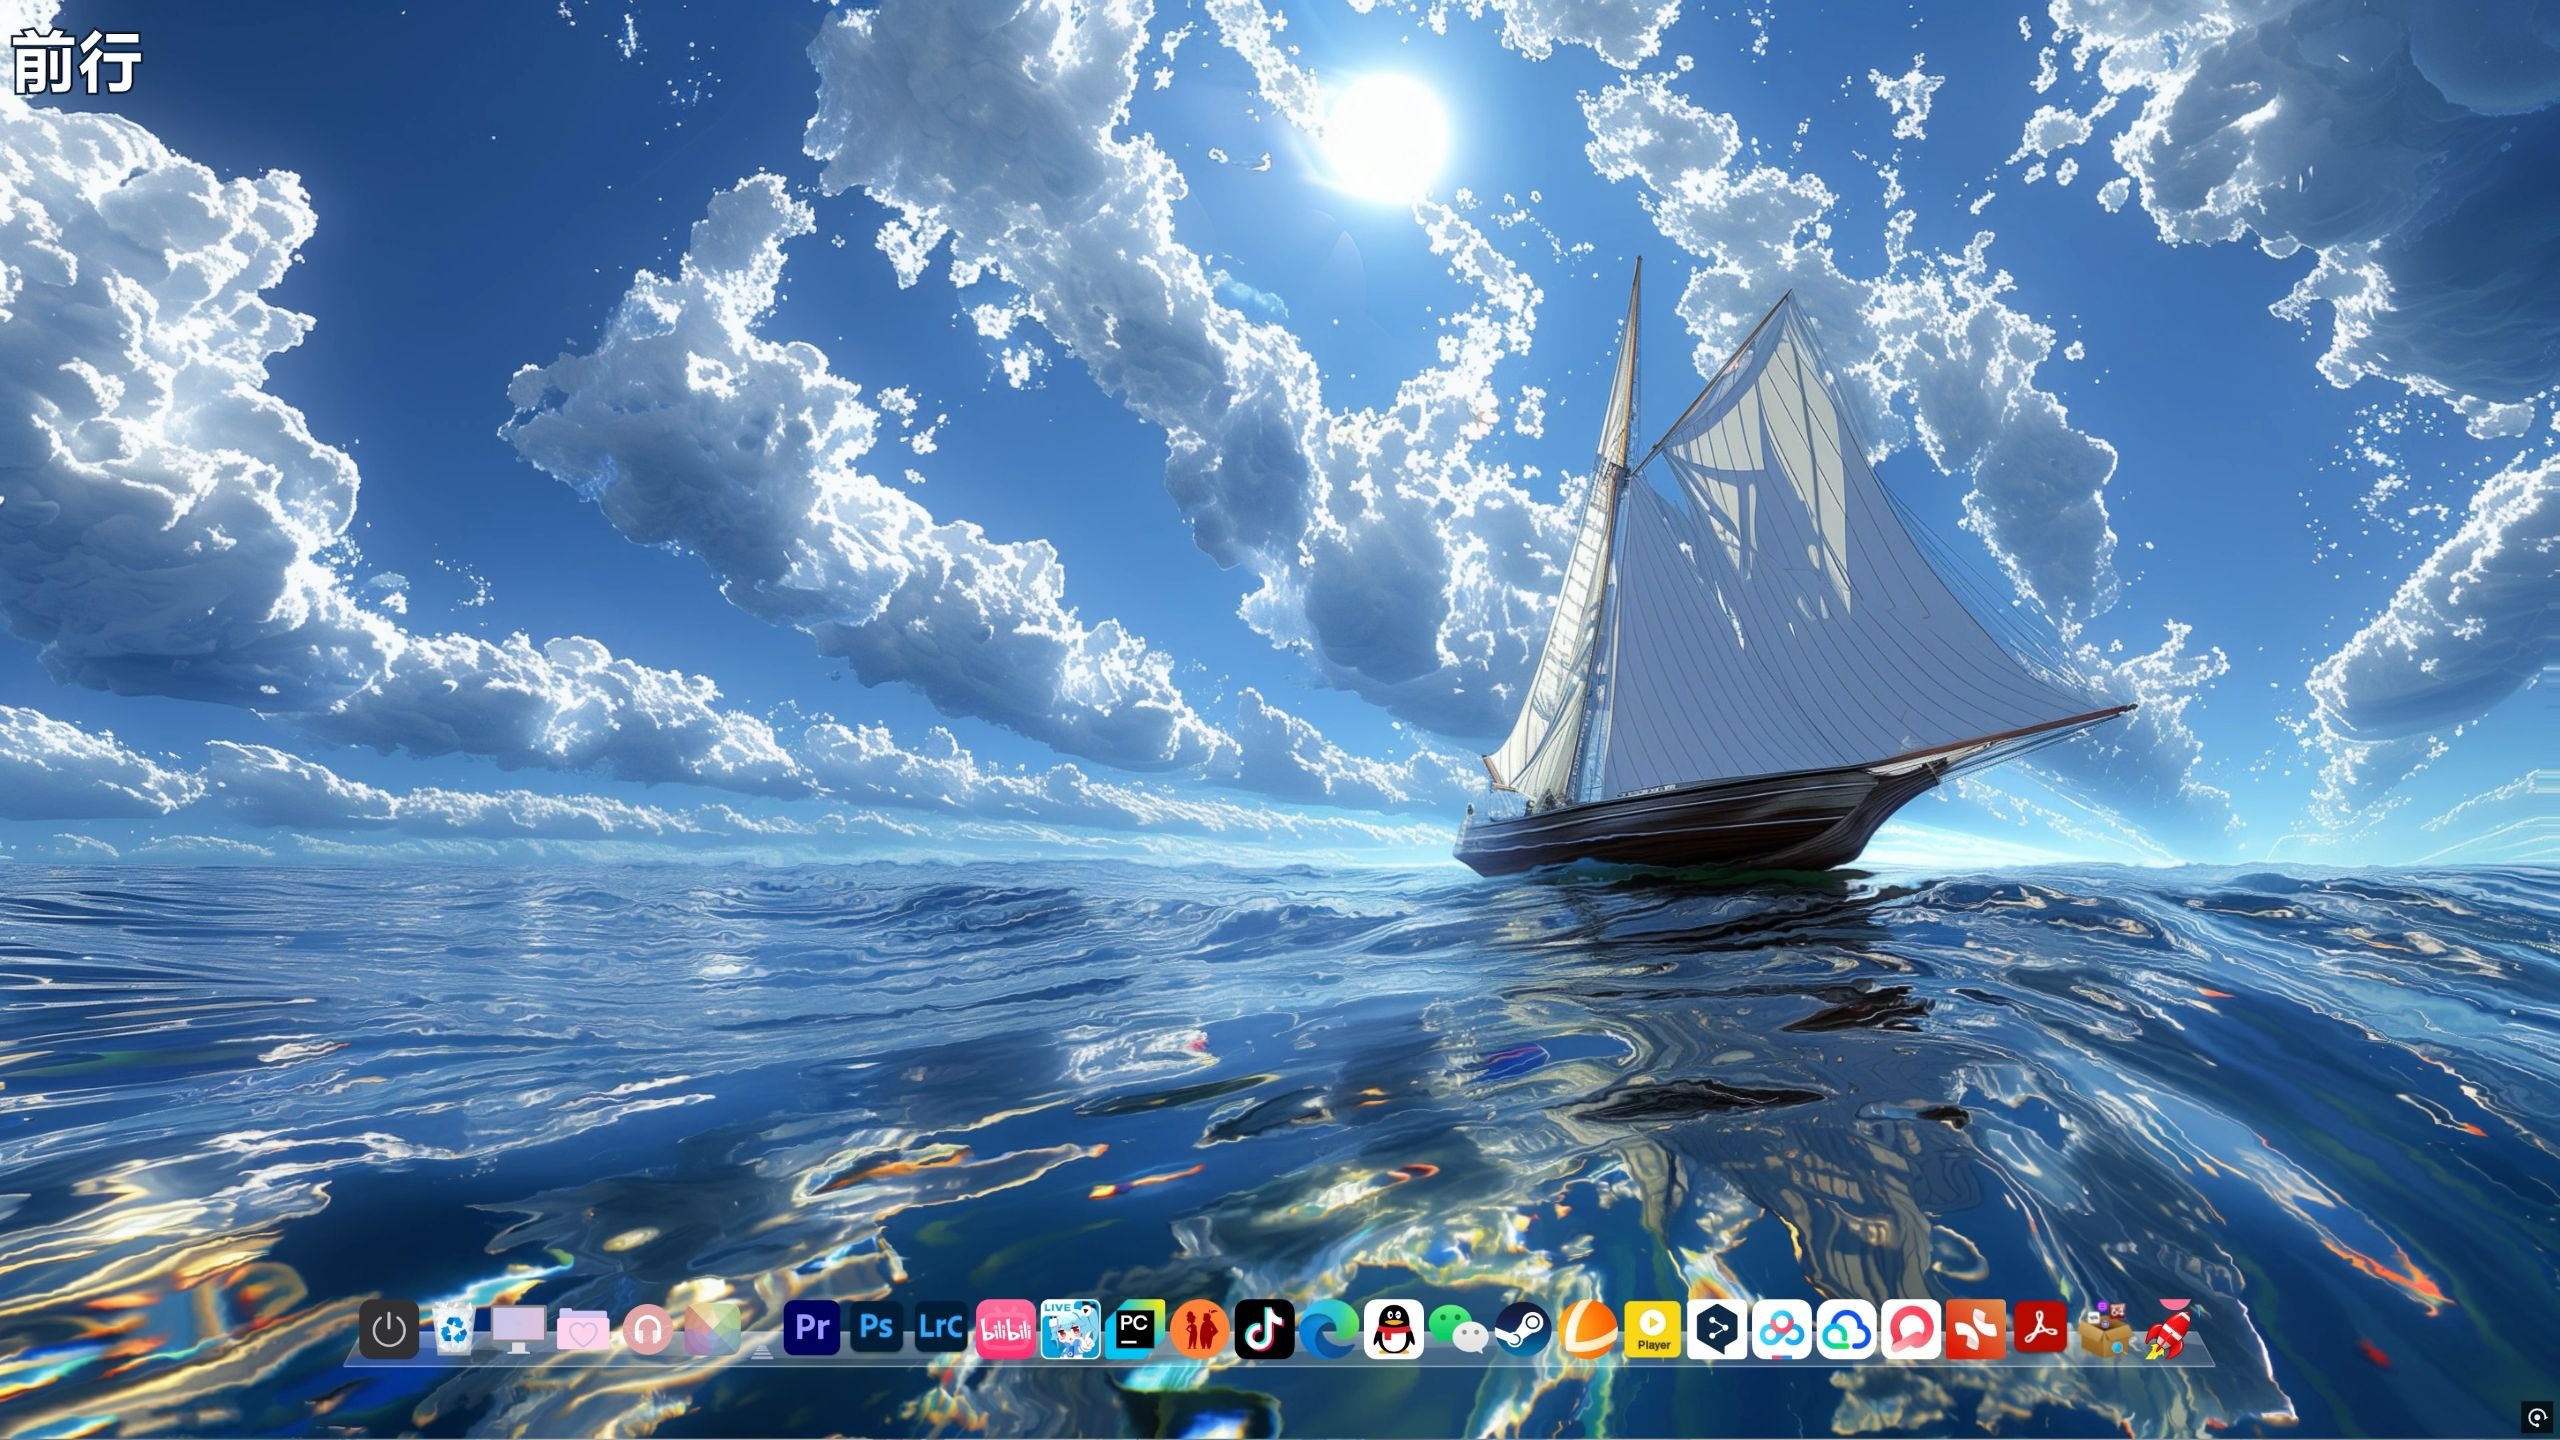Open PyCharm from the dock
The width and height of the screenshot is (2560, 1440).
[x=1134, y=1330]
